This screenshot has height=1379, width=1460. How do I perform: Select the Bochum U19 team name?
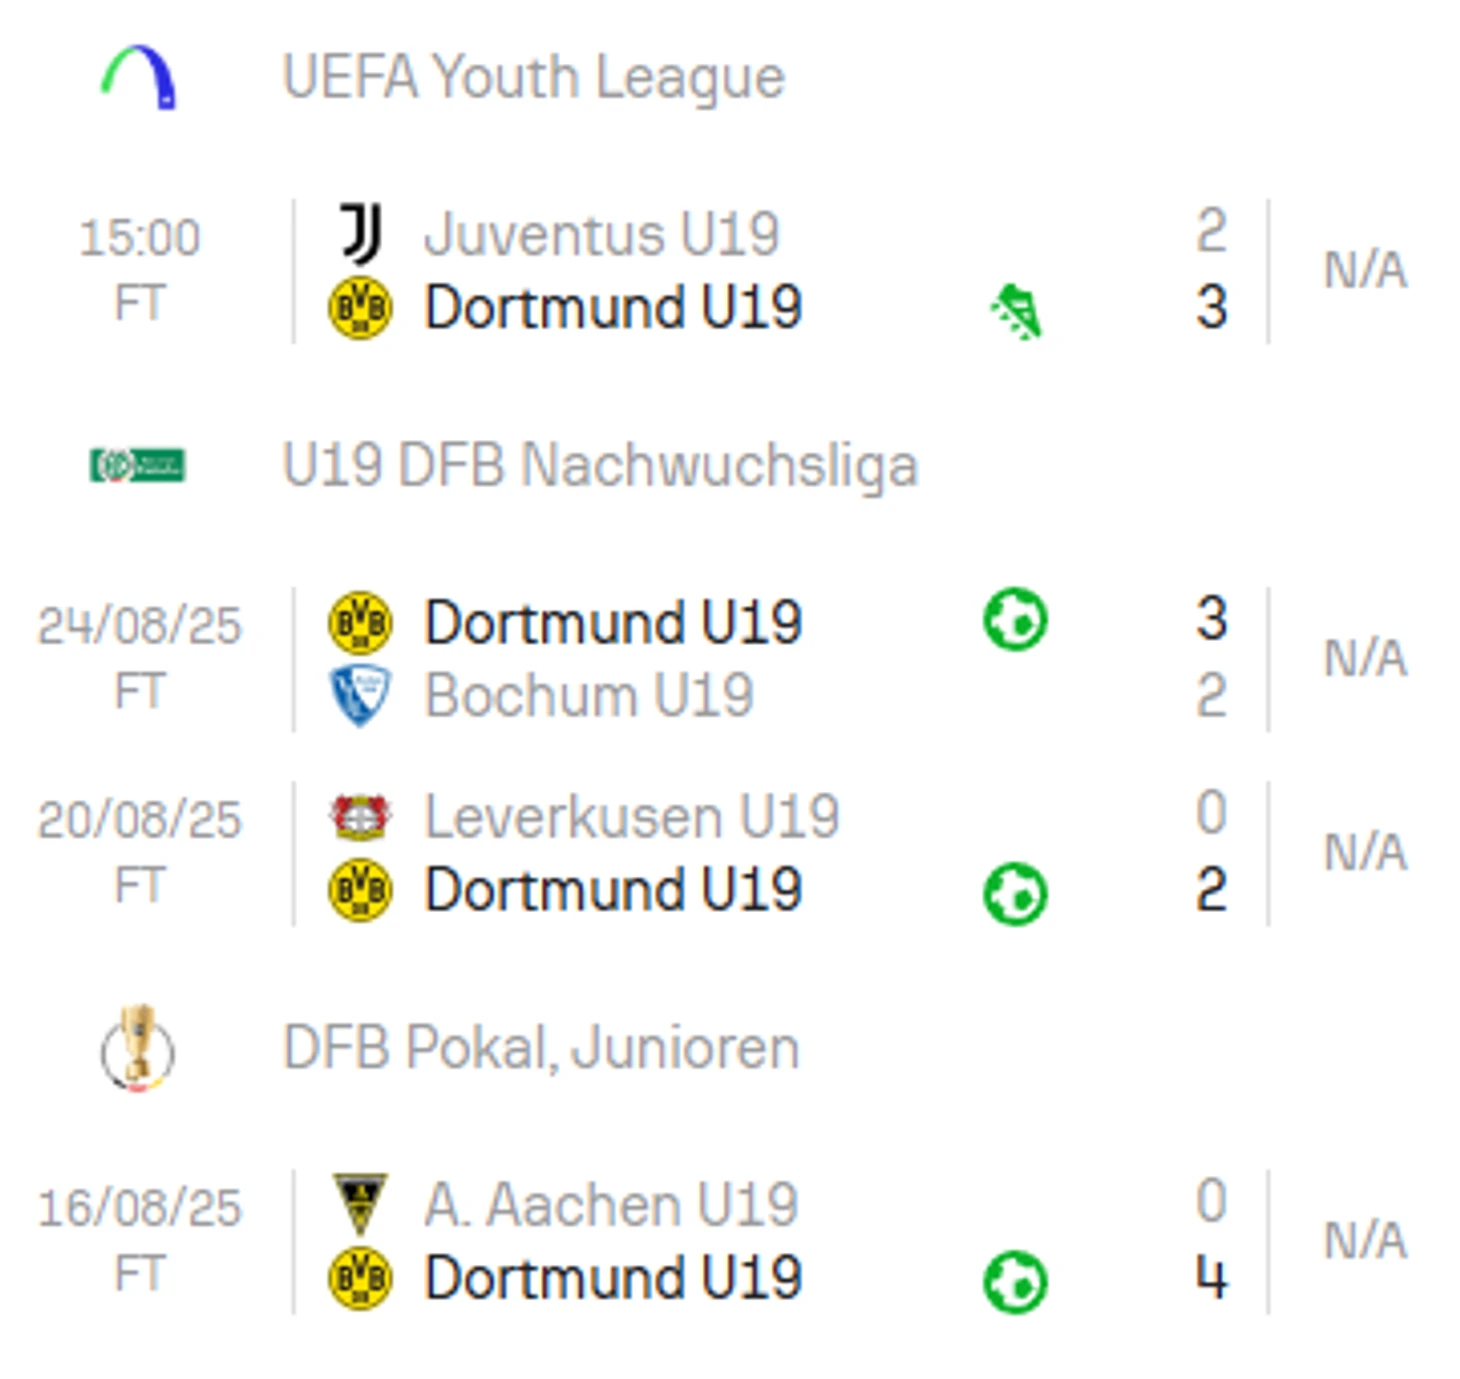[x=589, y=695]
